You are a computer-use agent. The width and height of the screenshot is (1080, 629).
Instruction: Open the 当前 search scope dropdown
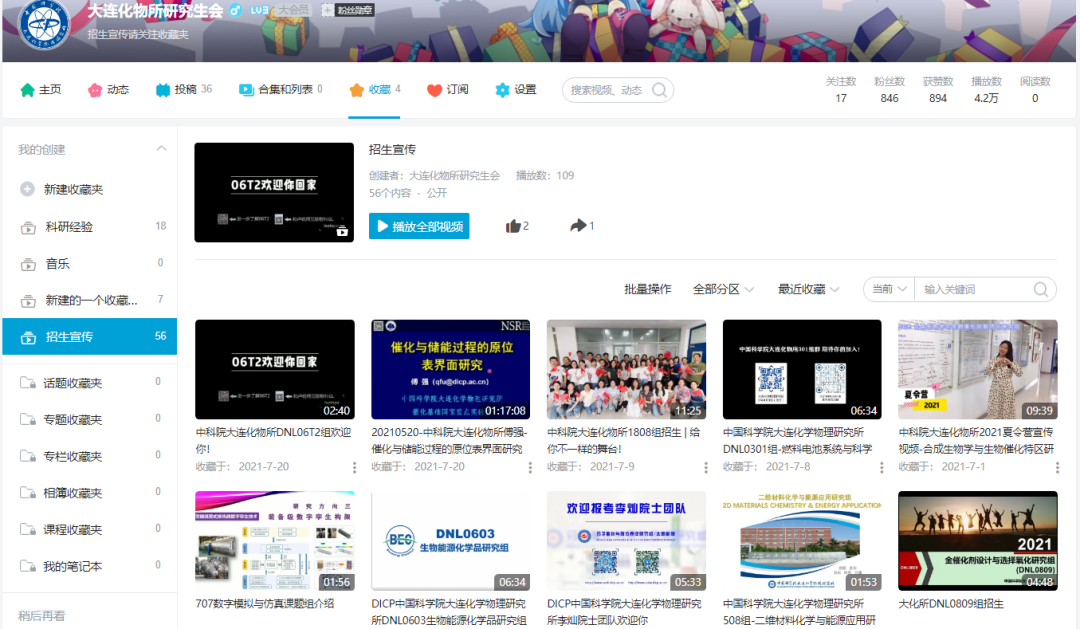click(889, 289)
